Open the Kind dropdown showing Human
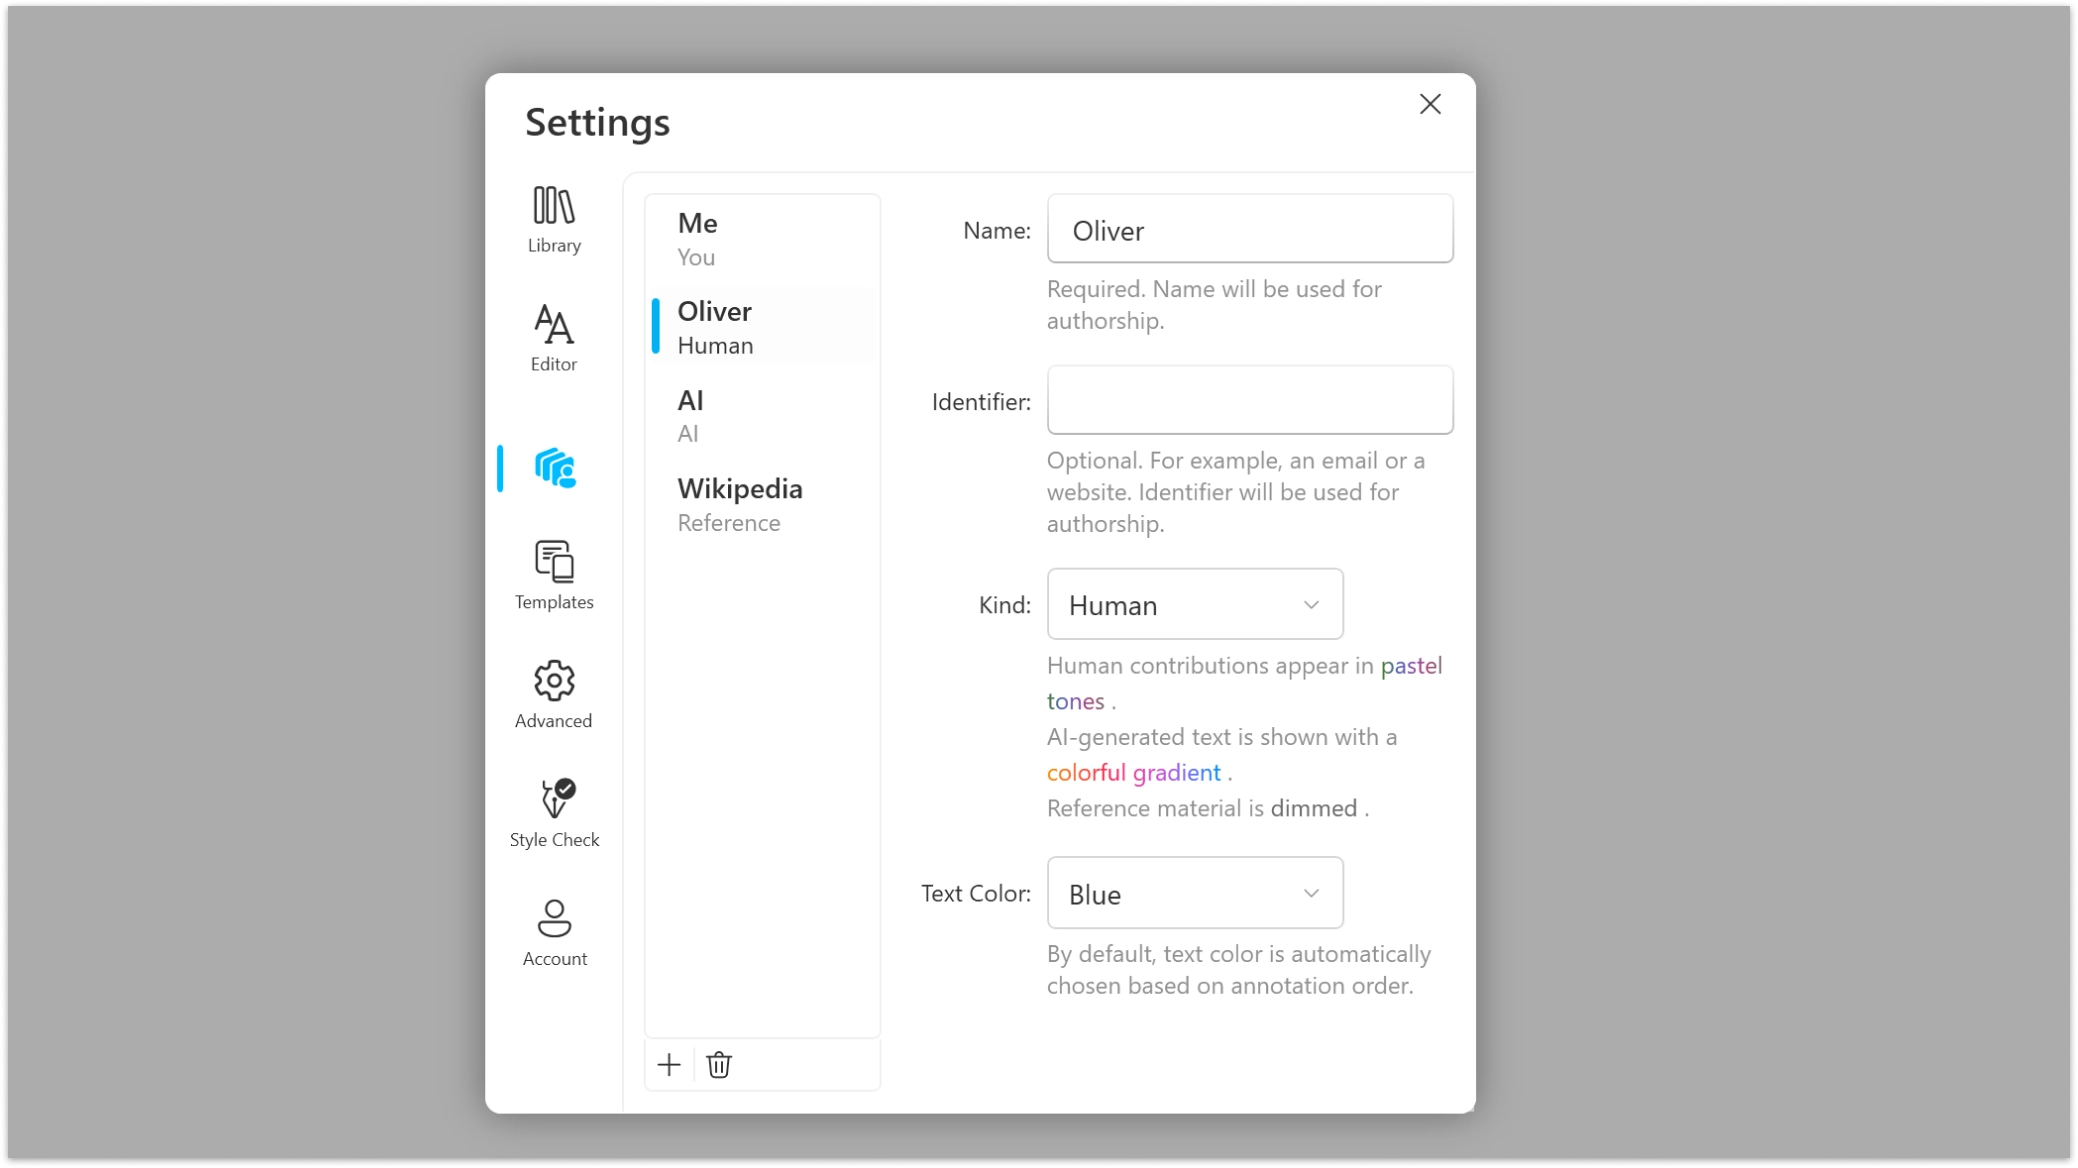This screenshot has width=2078, height=1168. coord(1194,604)
